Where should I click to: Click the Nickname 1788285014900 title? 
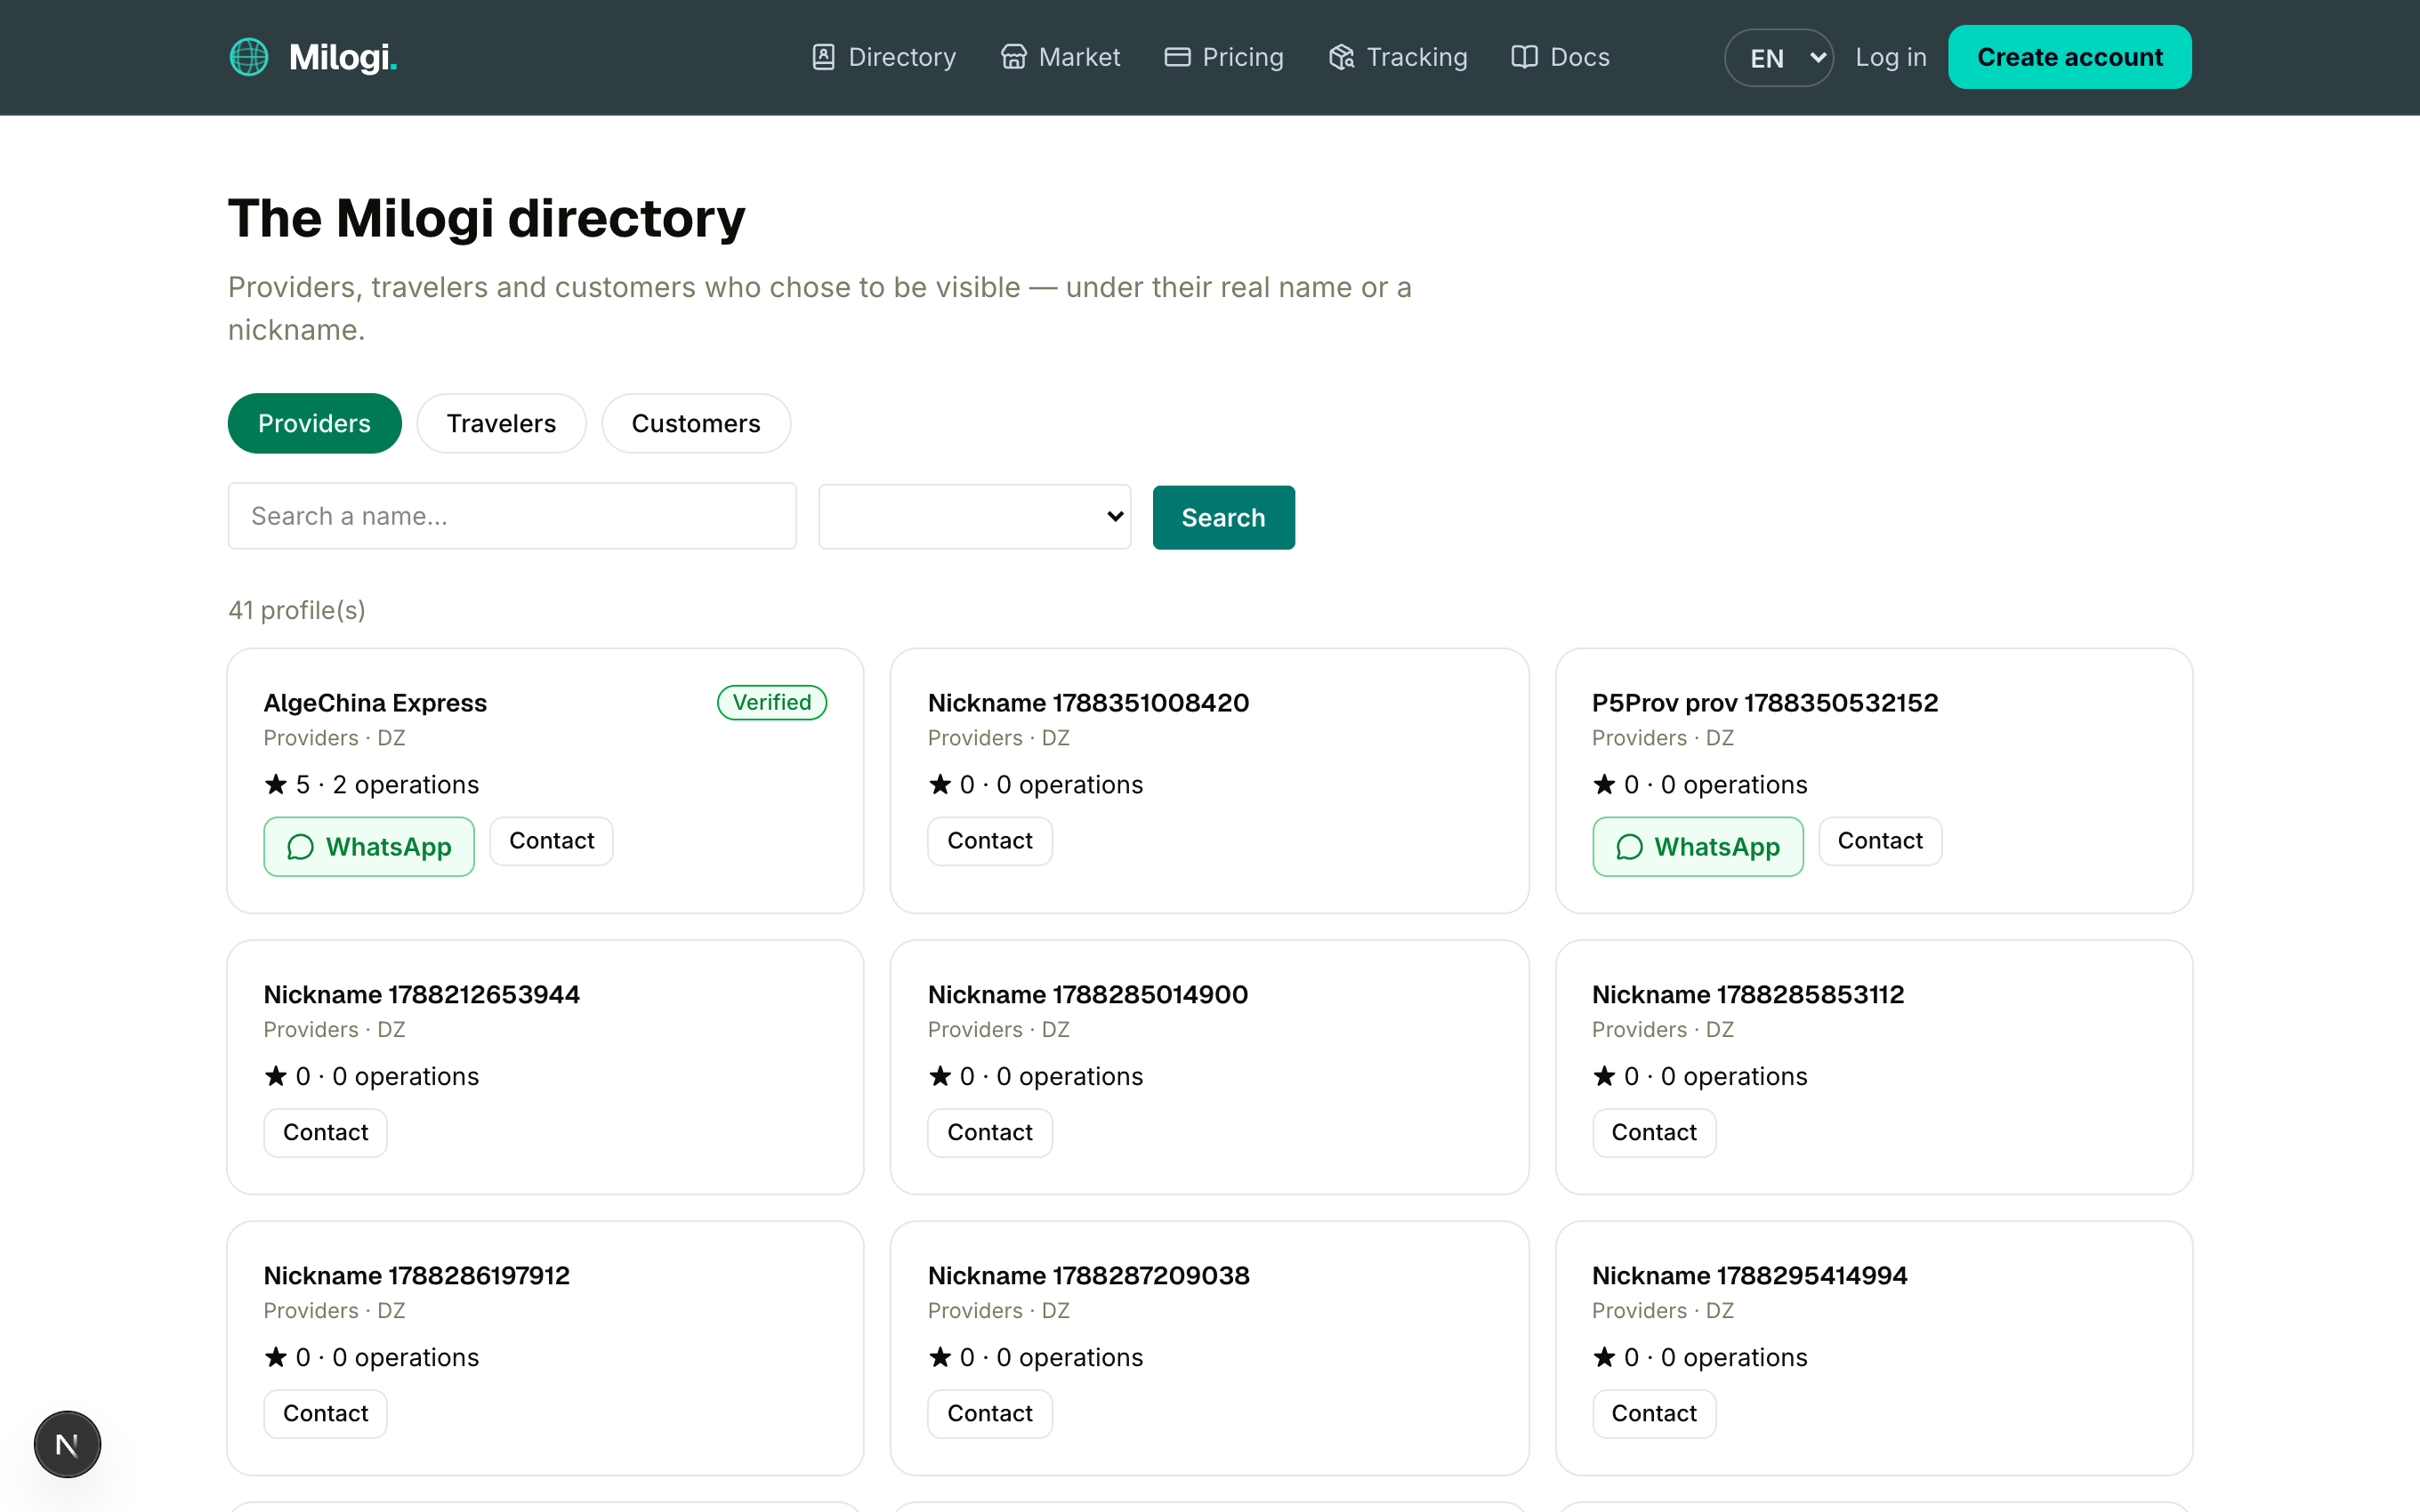click(1088, 995)
